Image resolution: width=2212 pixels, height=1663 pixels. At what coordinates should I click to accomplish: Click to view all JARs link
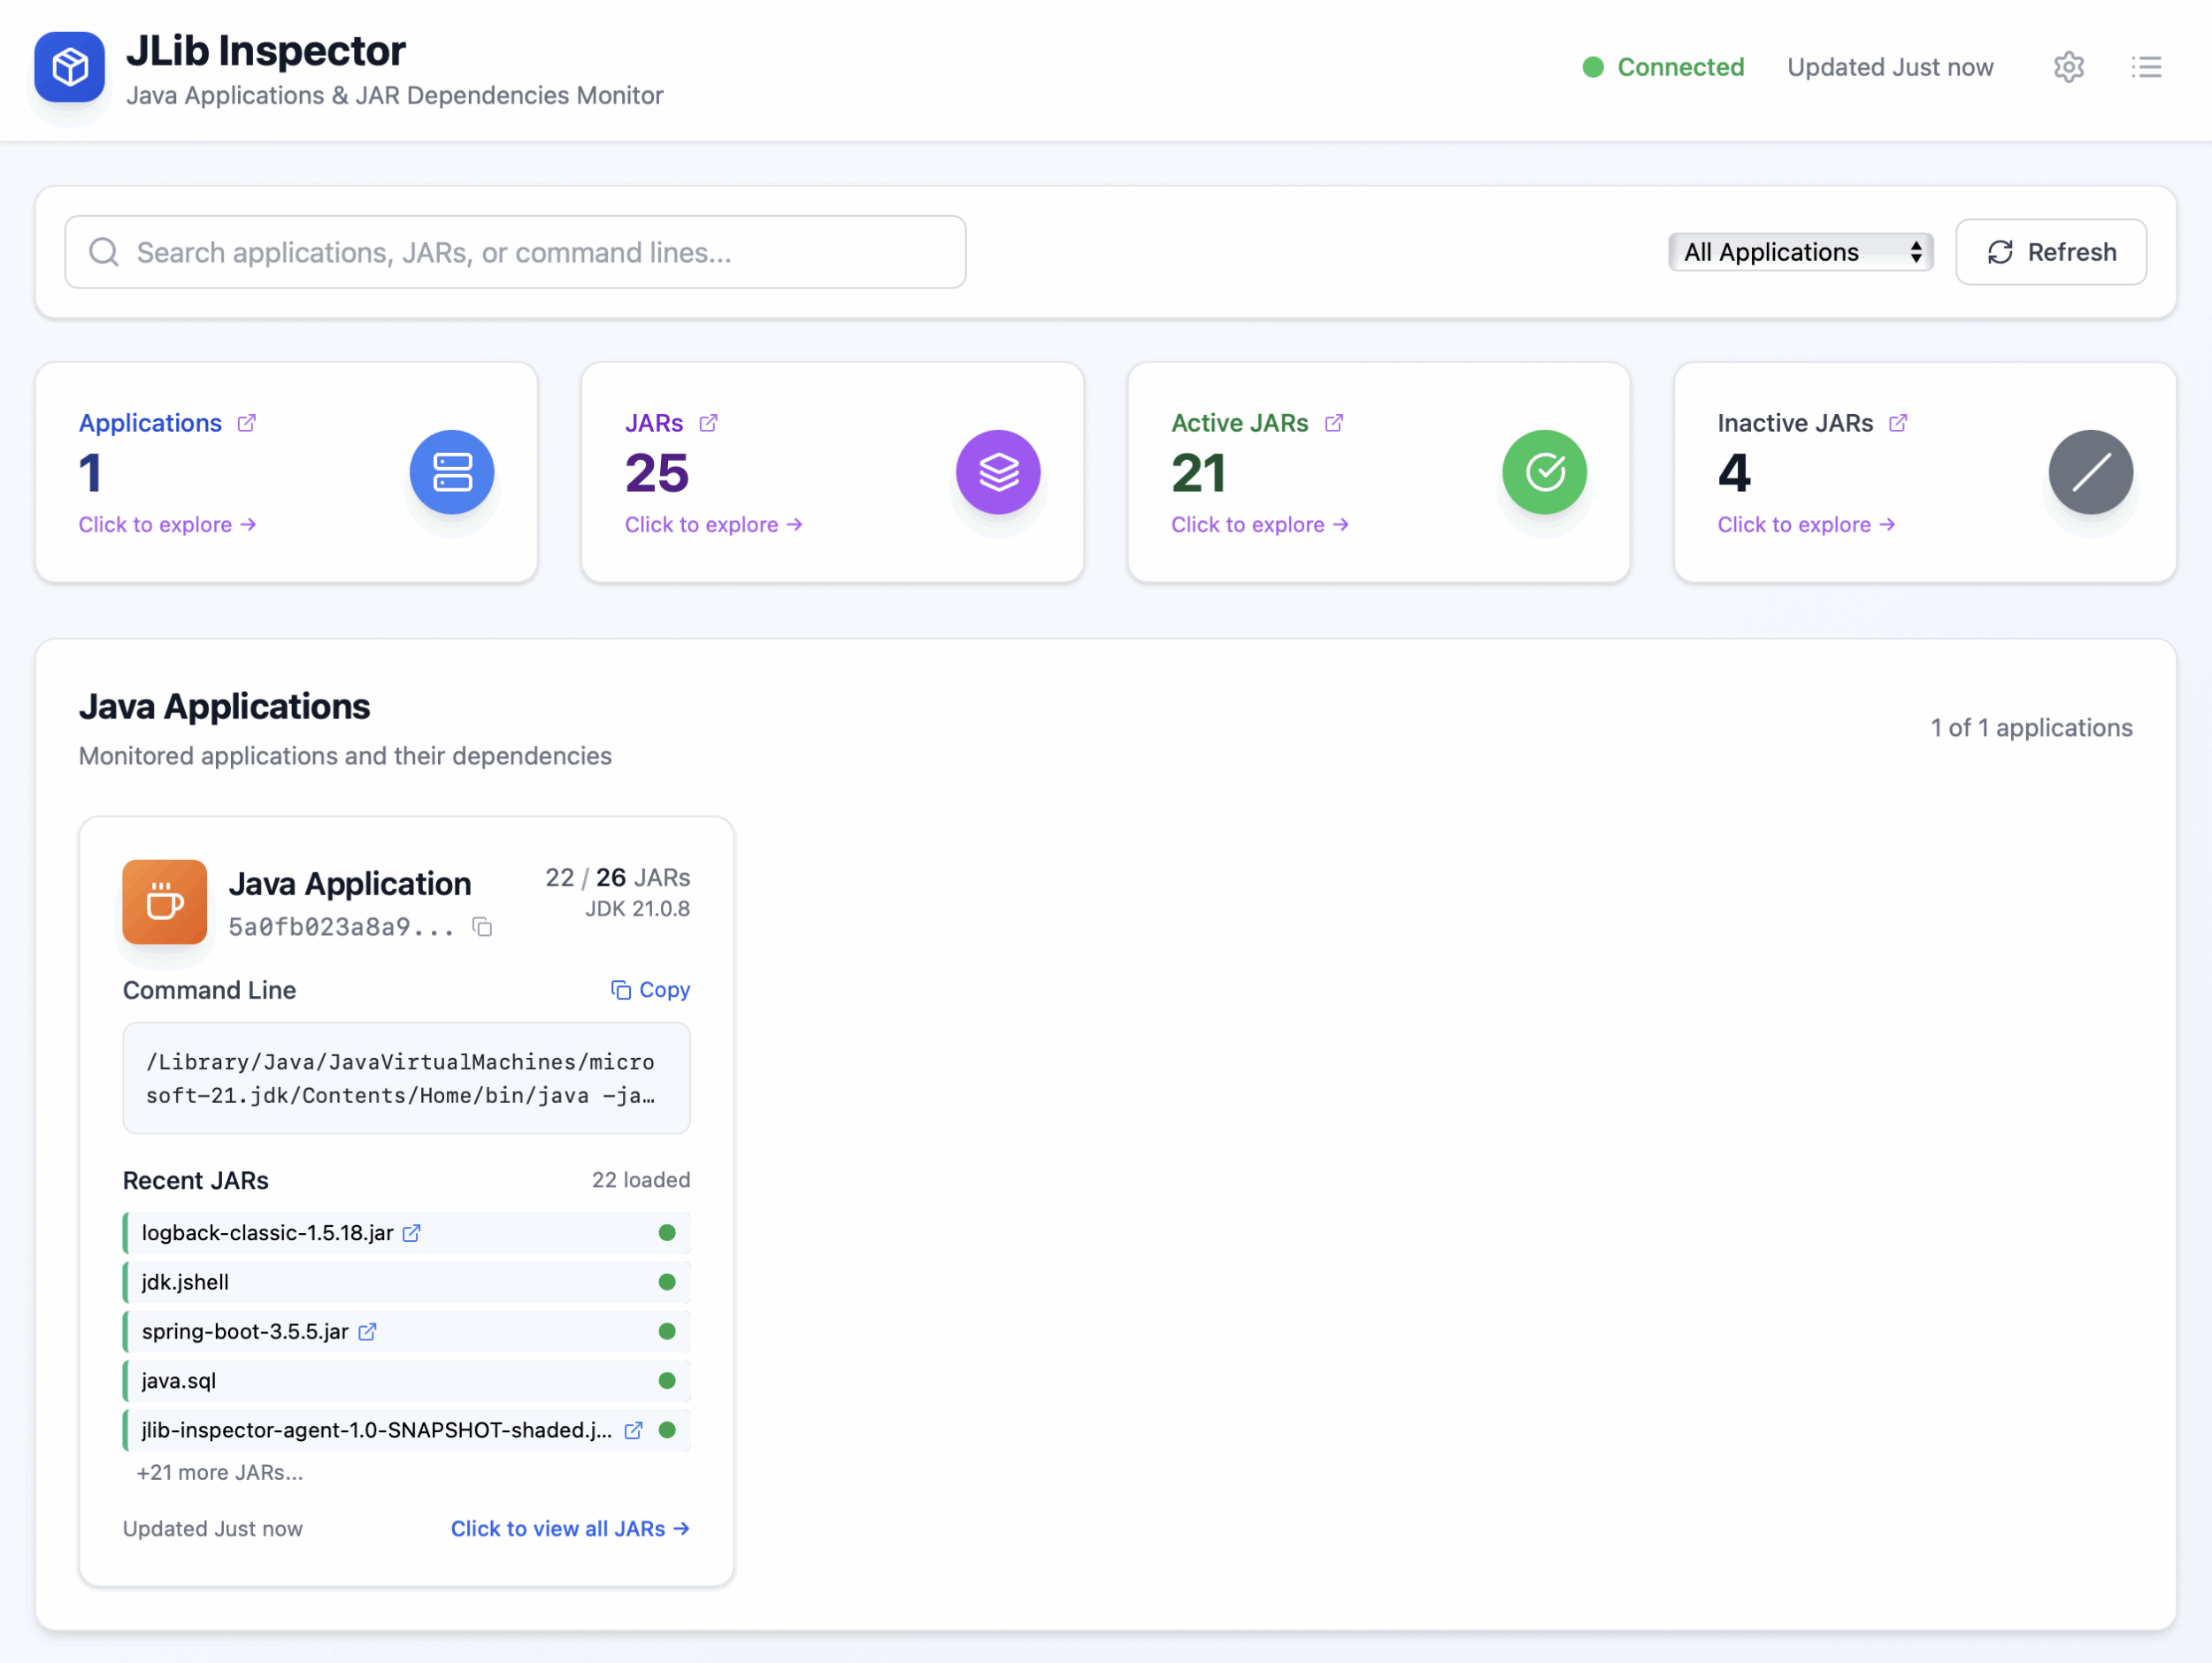[x=569, y=1528]
